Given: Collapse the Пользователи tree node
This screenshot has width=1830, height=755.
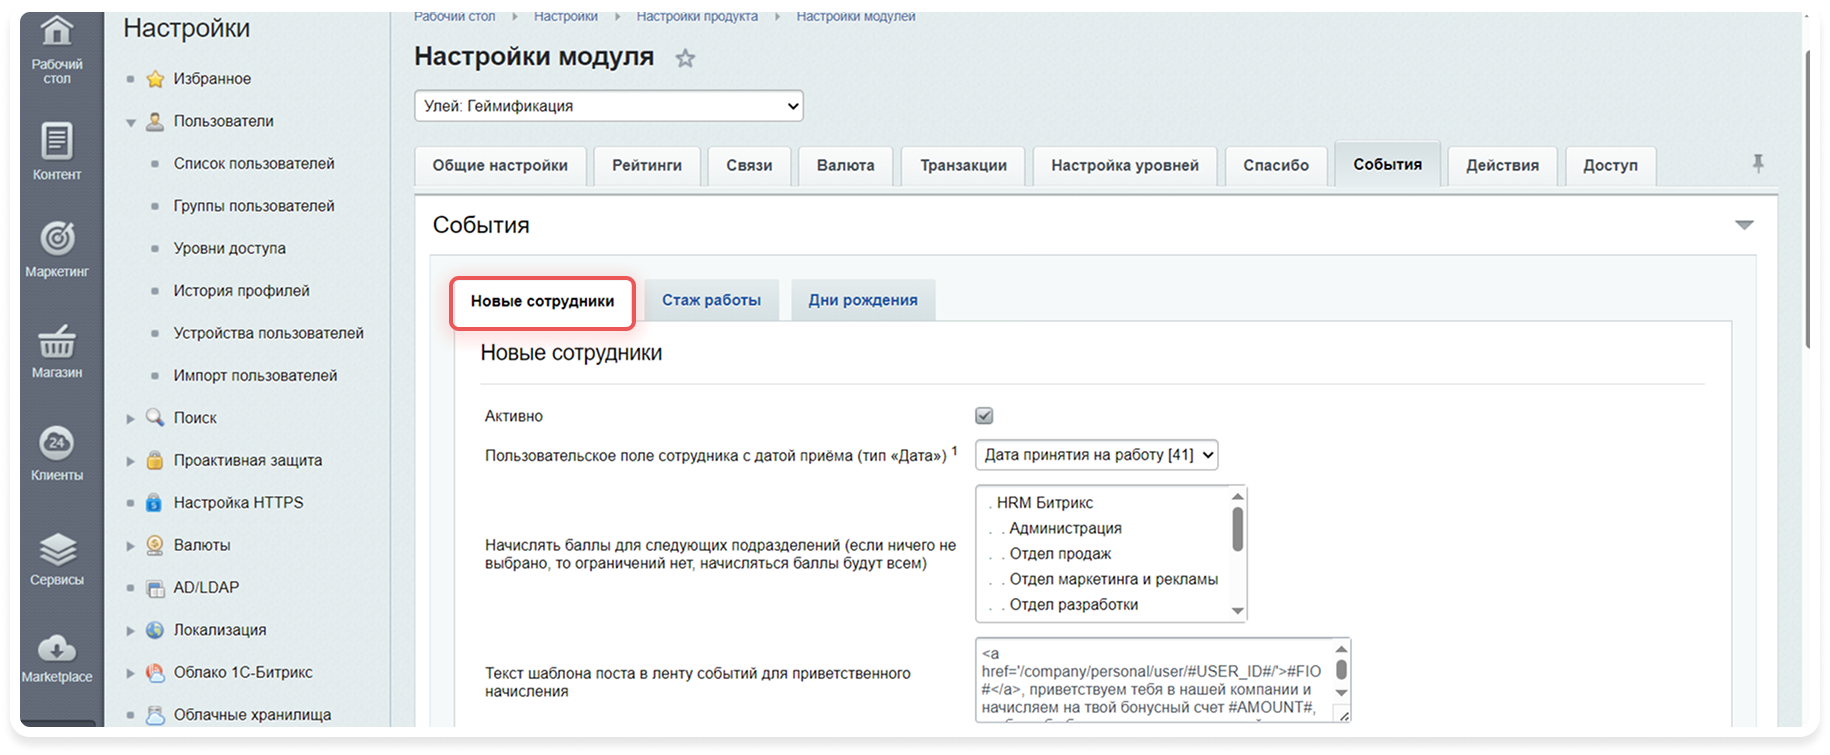Looking at the screenshot, I should (130, 122).
